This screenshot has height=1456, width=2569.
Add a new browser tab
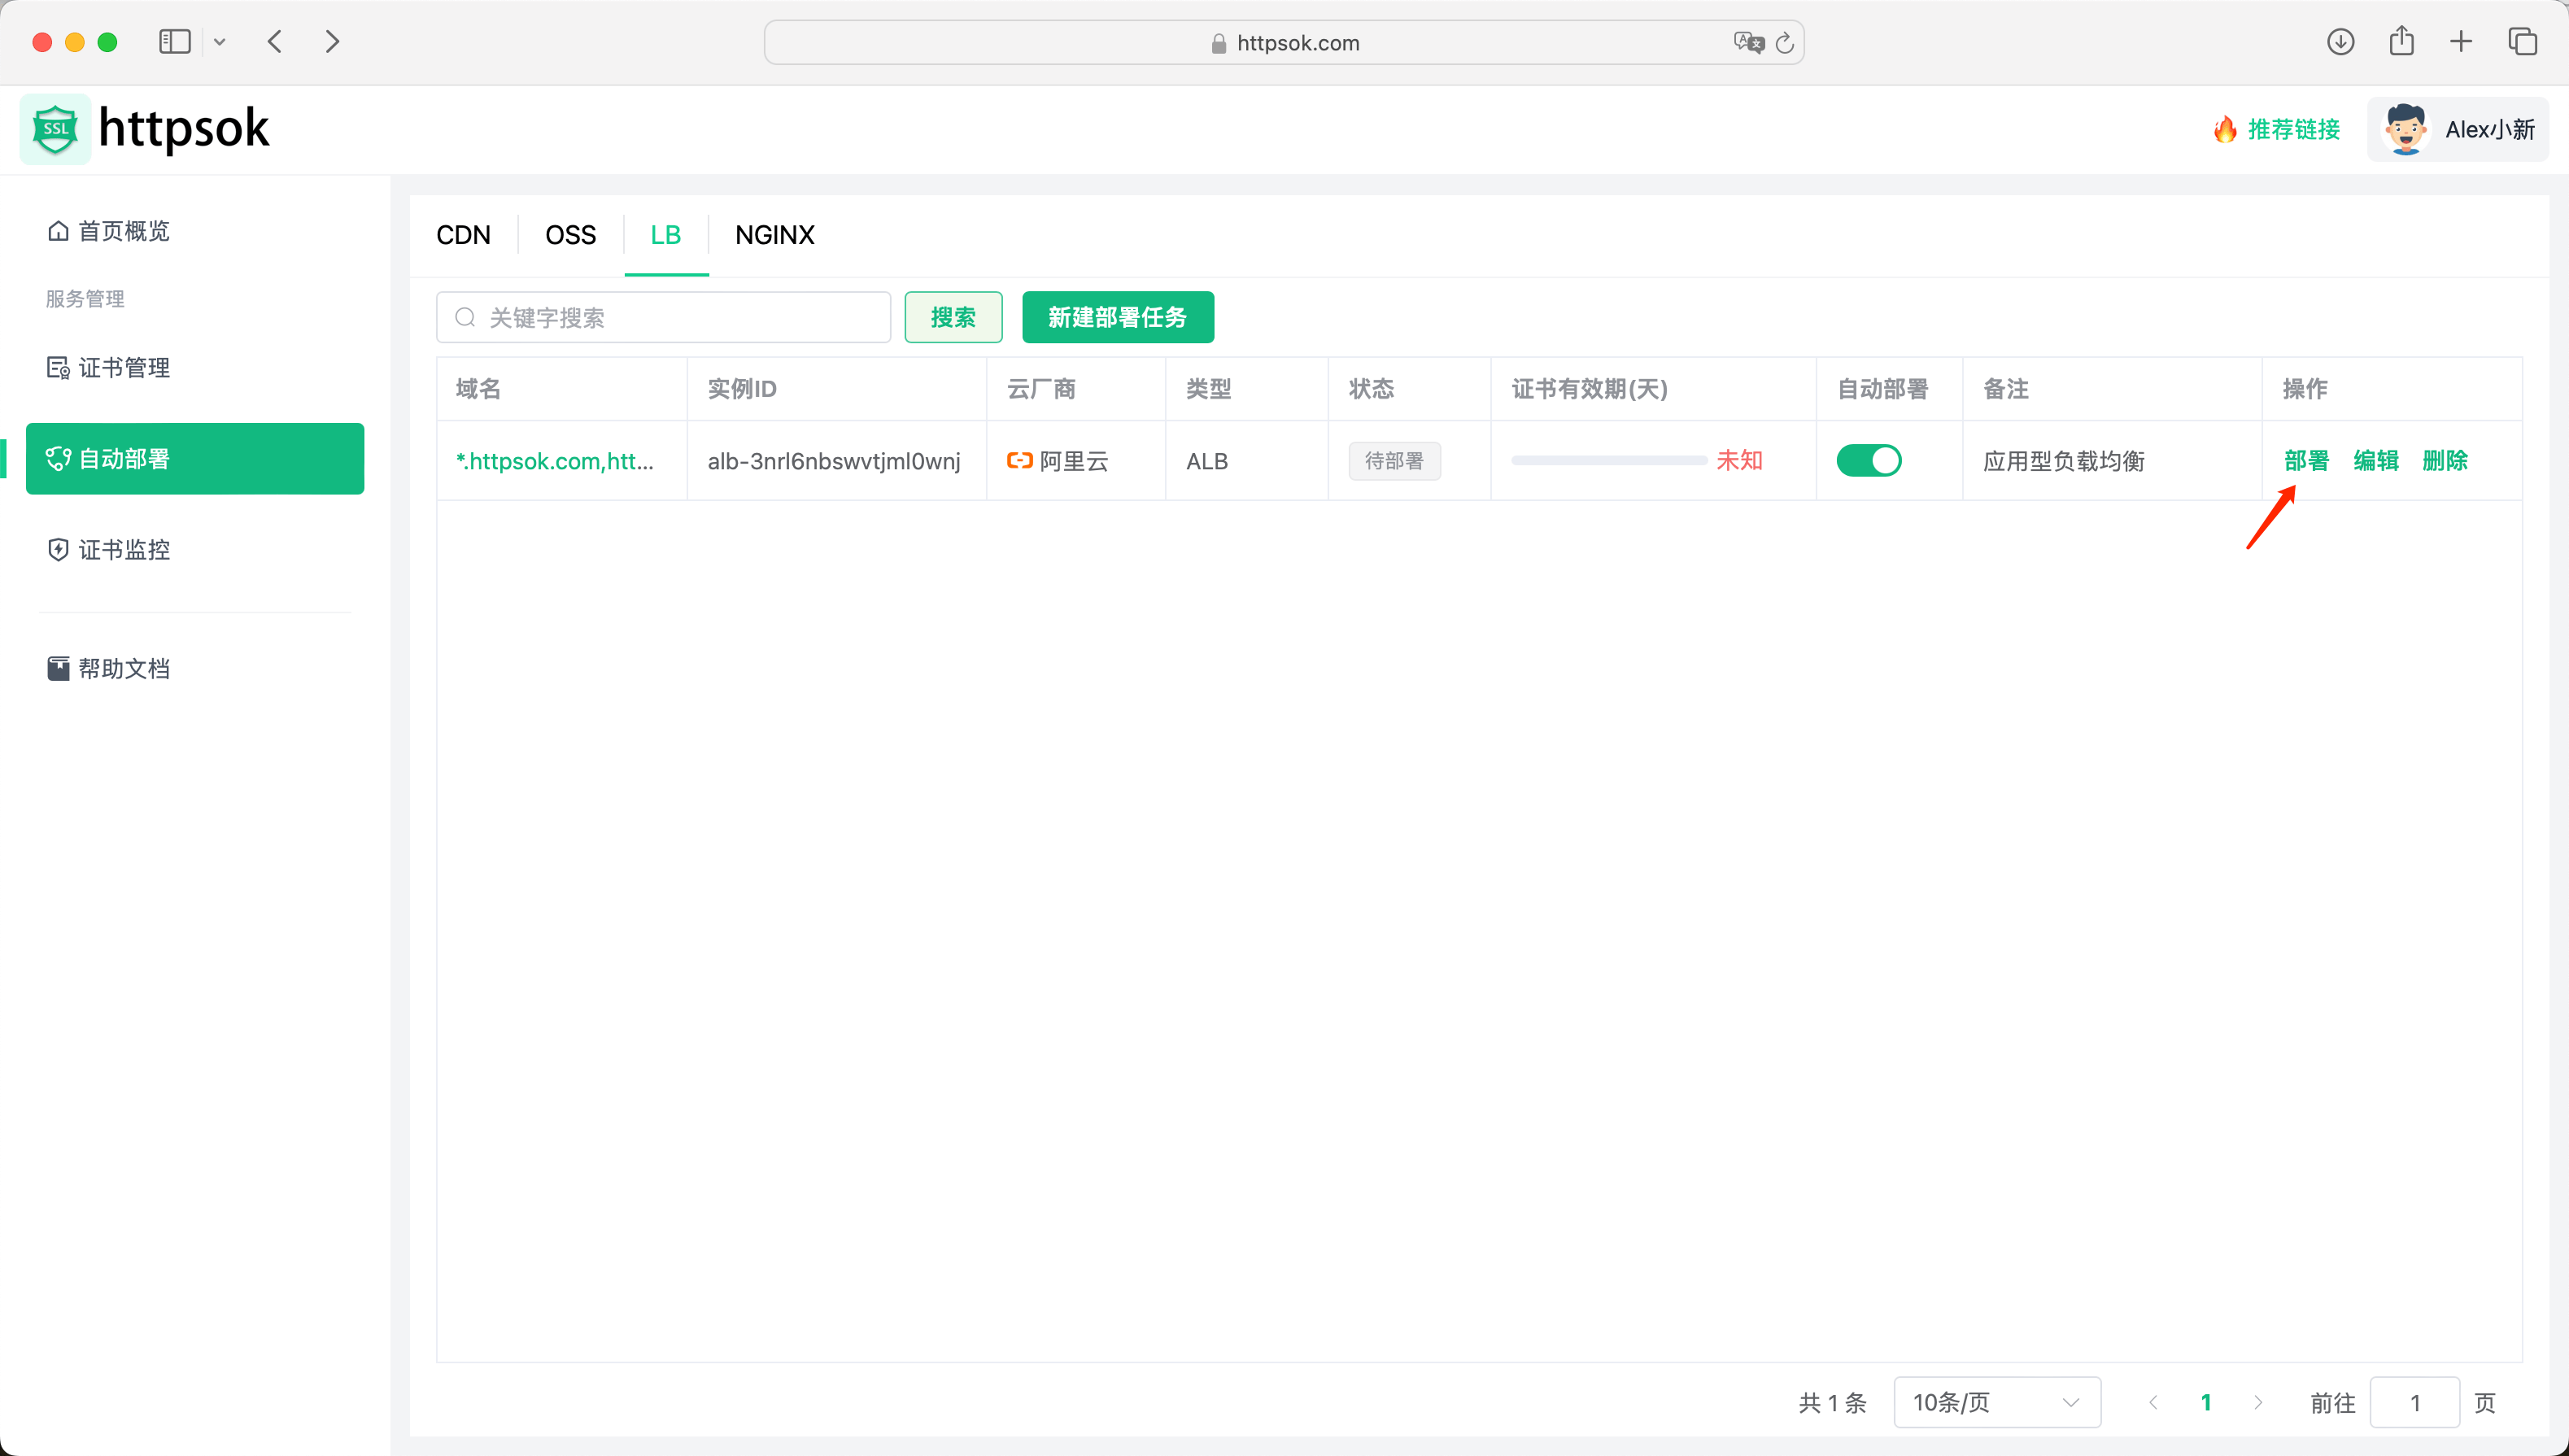pos(2461,42)
